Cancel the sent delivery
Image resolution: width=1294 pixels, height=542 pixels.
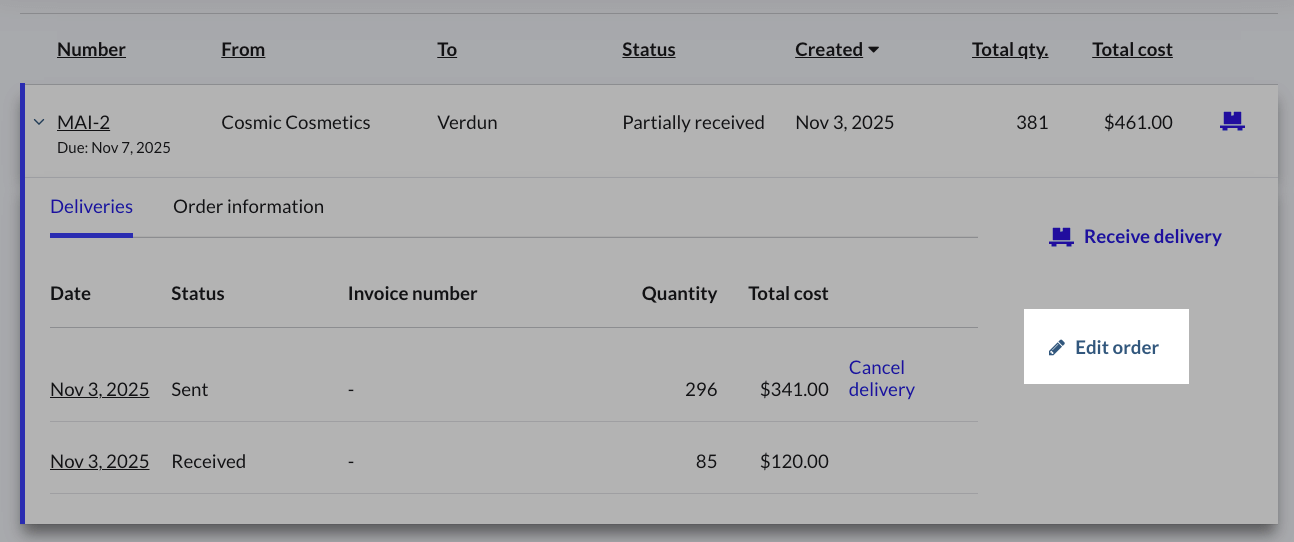coord(881,379)
